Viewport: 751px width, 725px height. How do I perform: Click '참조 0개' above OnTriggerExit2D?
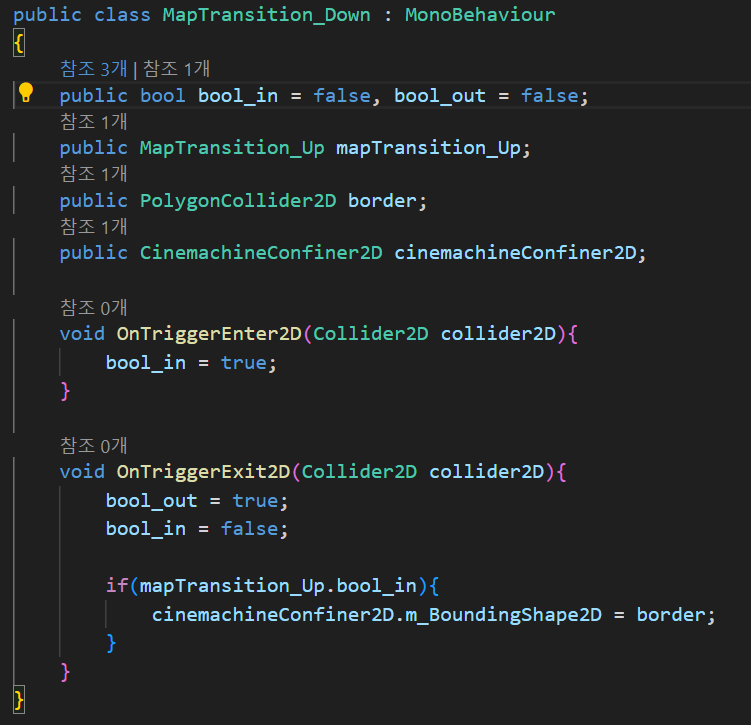coord(94,445)
